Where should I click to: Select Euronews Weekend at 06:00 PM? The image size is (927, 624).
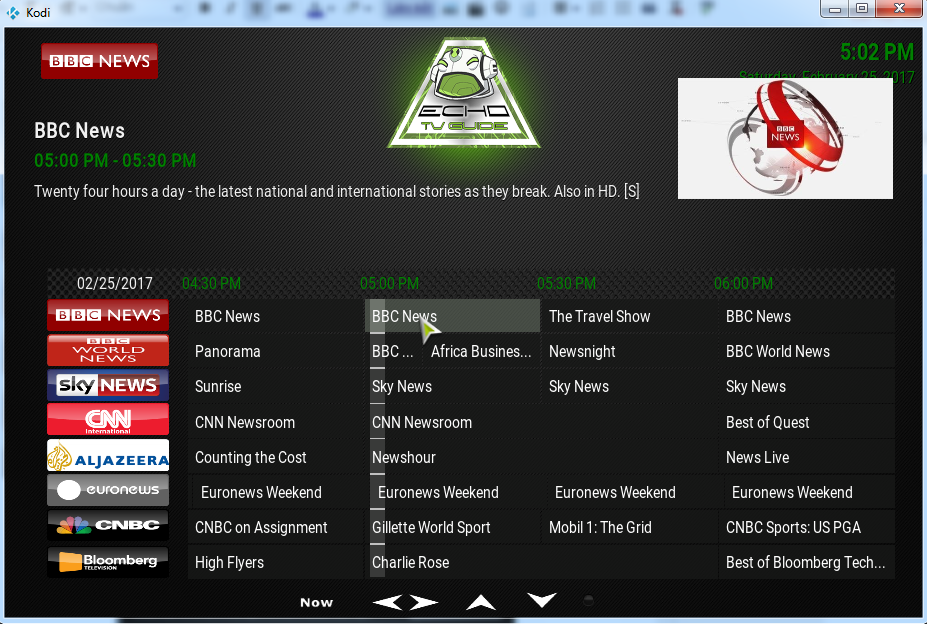point(809,492)
